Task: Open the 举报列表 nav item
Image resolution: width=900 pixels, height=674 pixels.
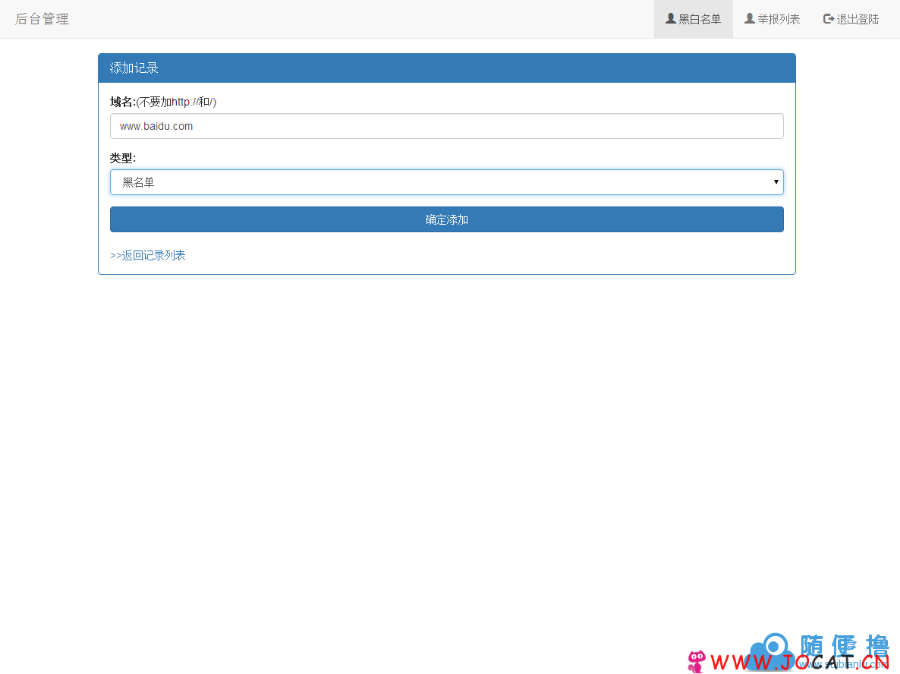Action: click(x=772, y=19)
